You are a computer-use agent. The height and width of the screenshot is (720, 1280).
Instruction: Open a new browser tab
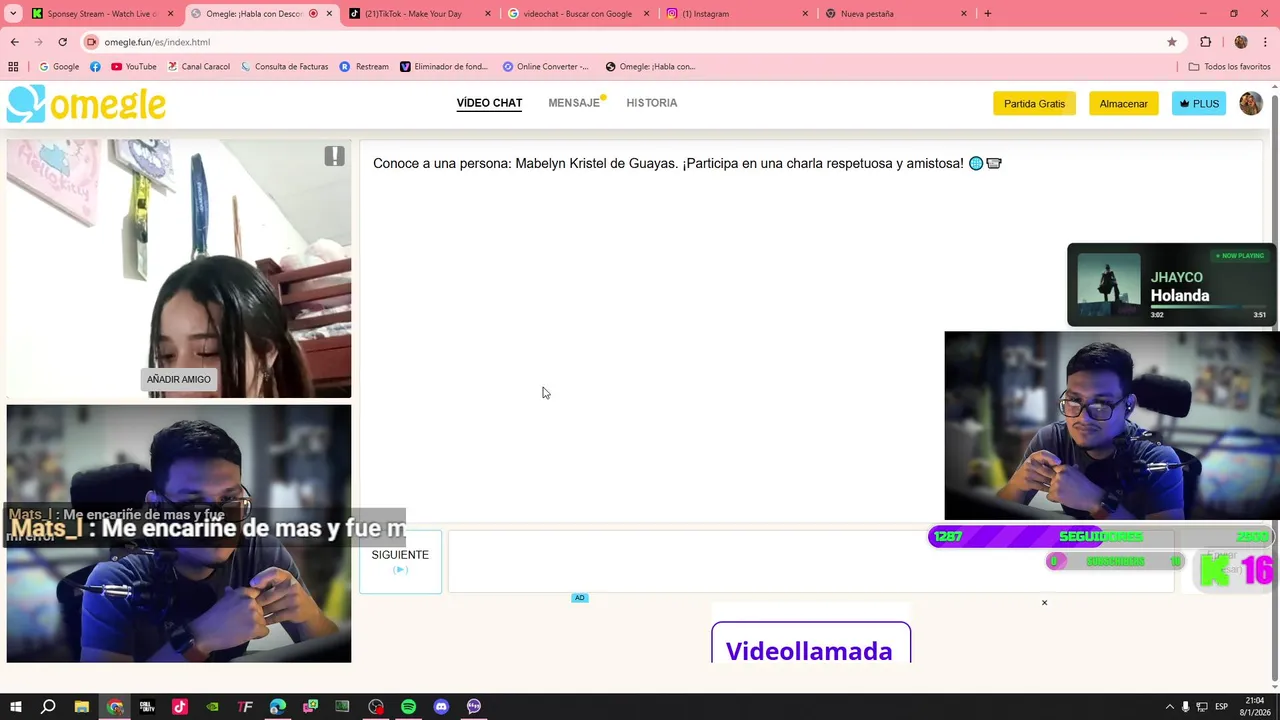coord(988,14)
